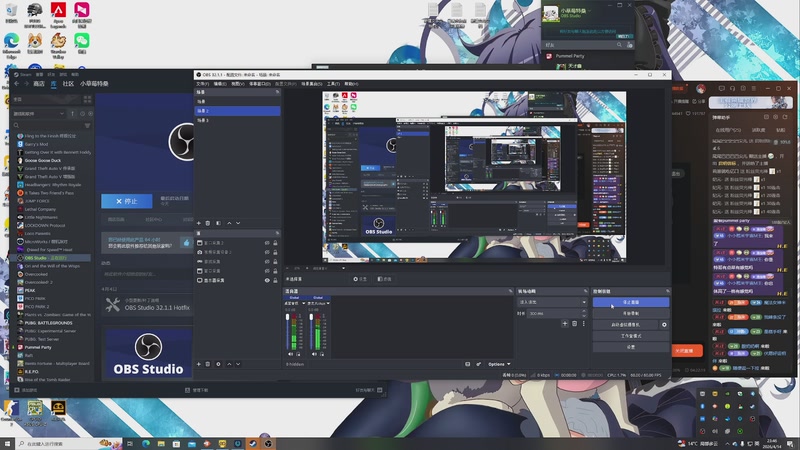Image resolution: width=800 pixels, height=450 pixels.
Task: Open OBS 视图(V) menu
Action: [237, 84]
